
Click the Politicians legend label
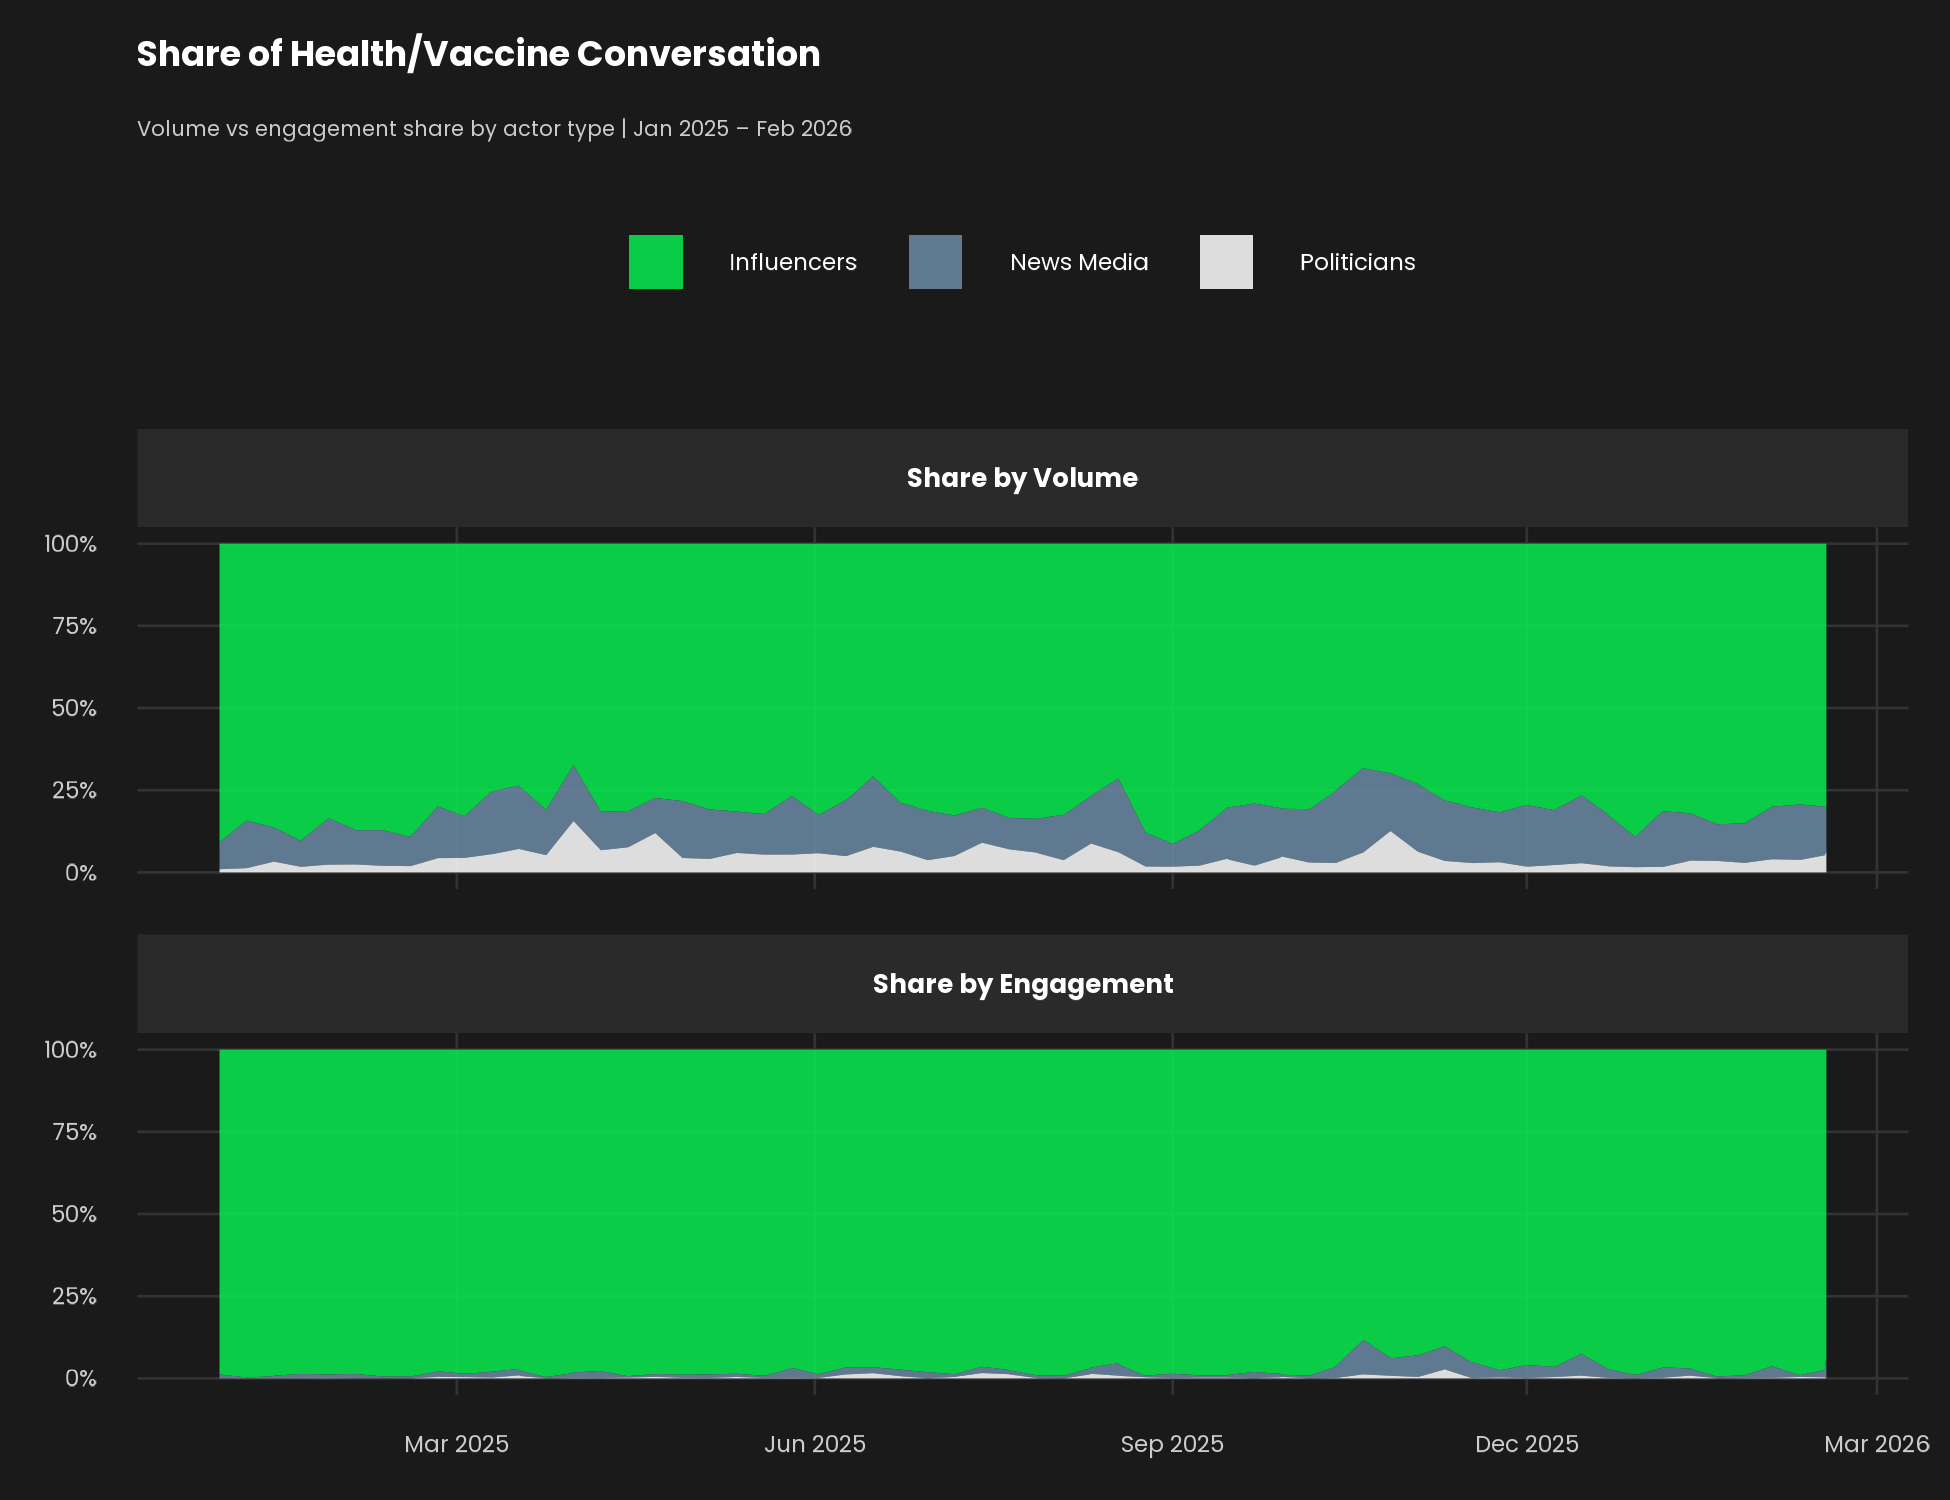1357,262
